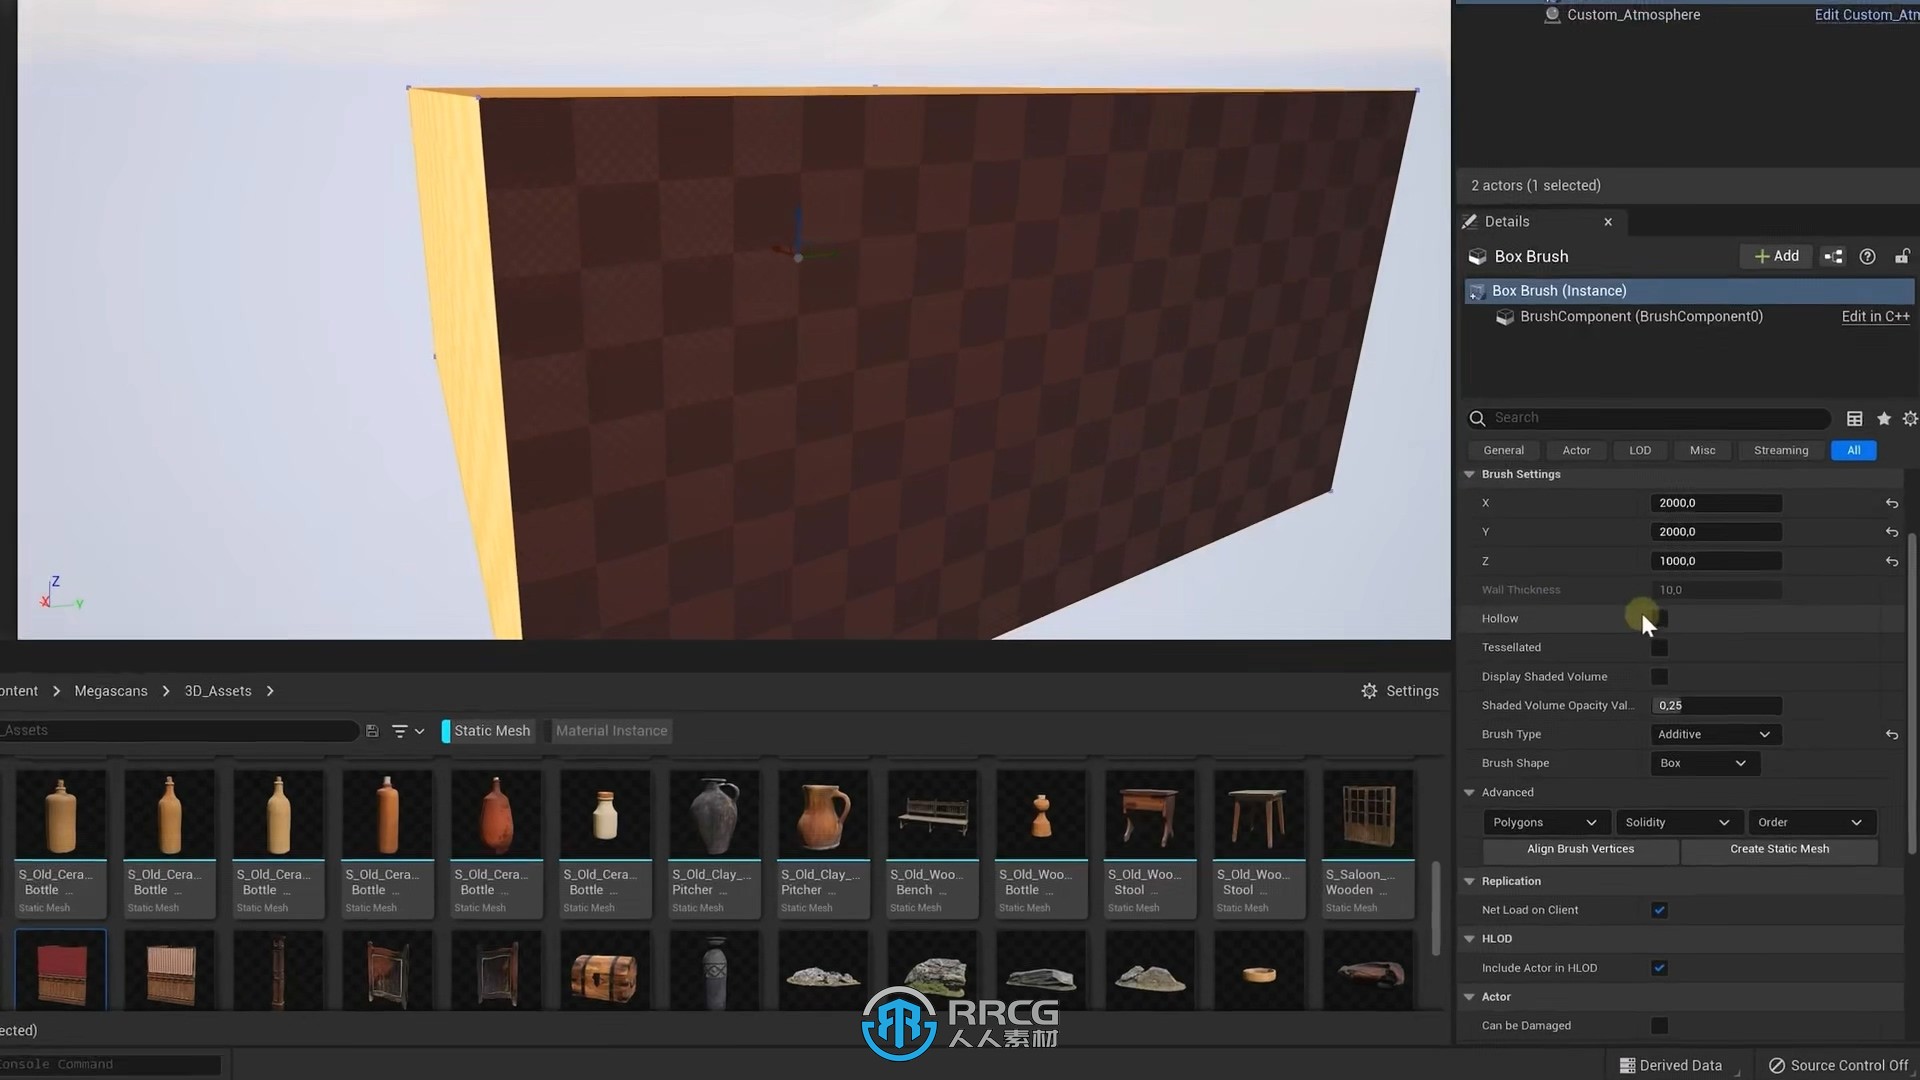Open the Brush Type dropdown
Viewport: 1920px width, 1080px height.
tap(1714, 733)
